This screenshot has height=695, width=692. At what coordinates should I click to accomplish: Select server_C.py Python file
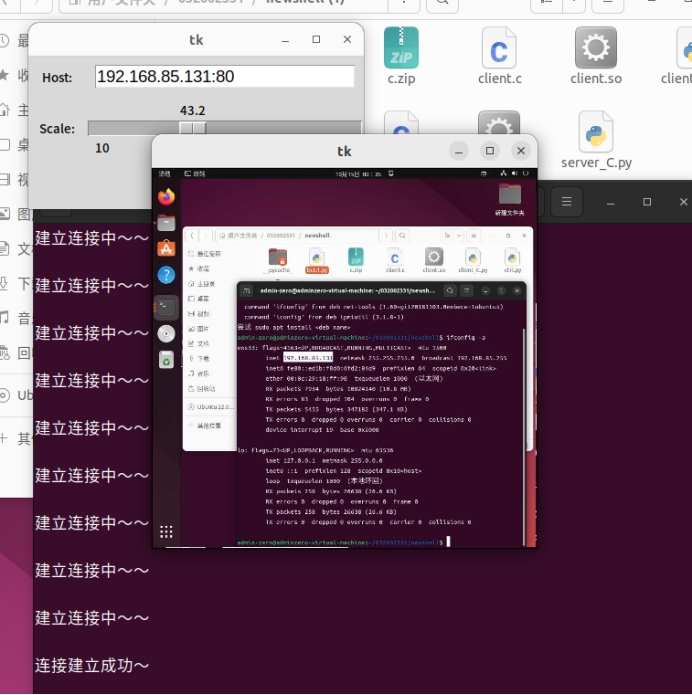click(x=596, y=143)
